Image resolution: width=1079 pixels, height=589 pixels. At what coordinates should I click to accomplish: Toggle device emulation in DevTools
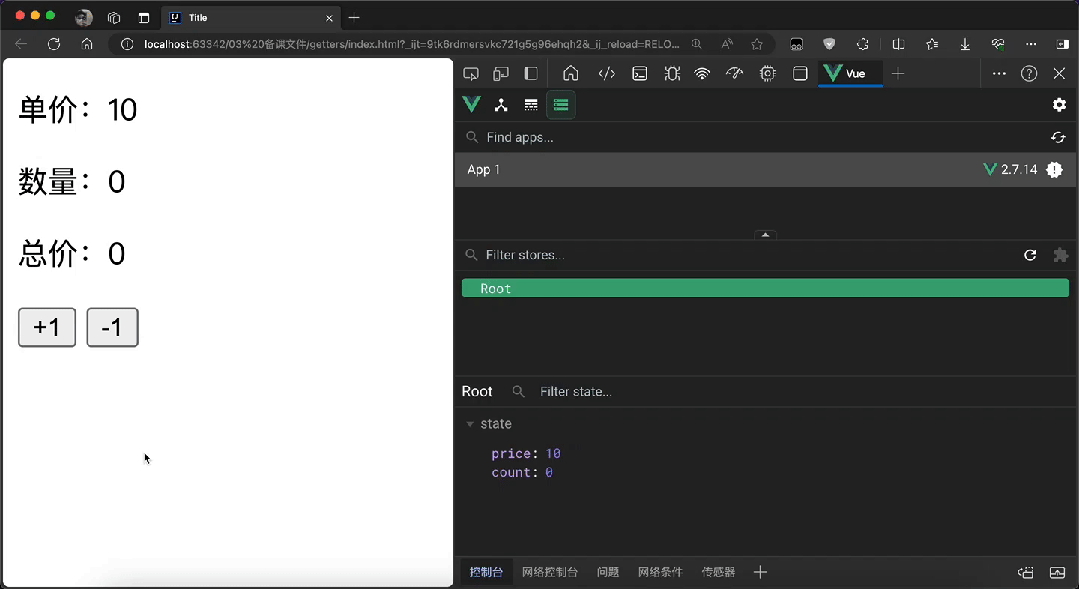[501, 74]
